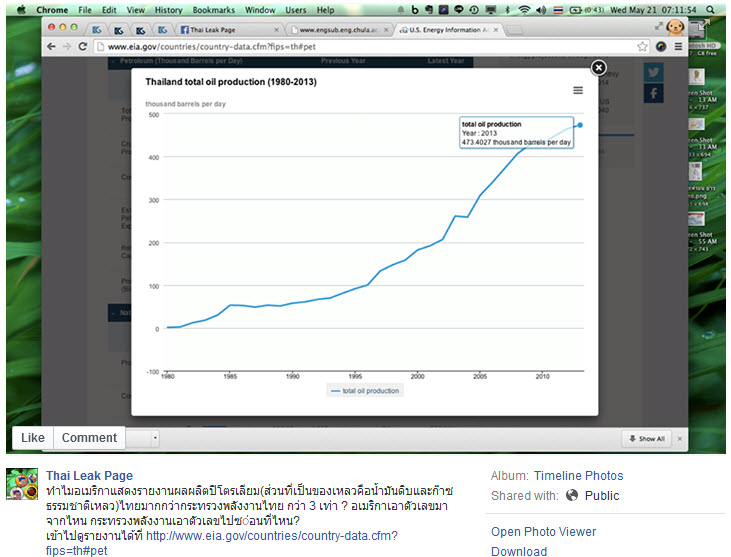The image size is (731, 557).
Task: Open a new Chrome tab
Action: coord(514,30)
